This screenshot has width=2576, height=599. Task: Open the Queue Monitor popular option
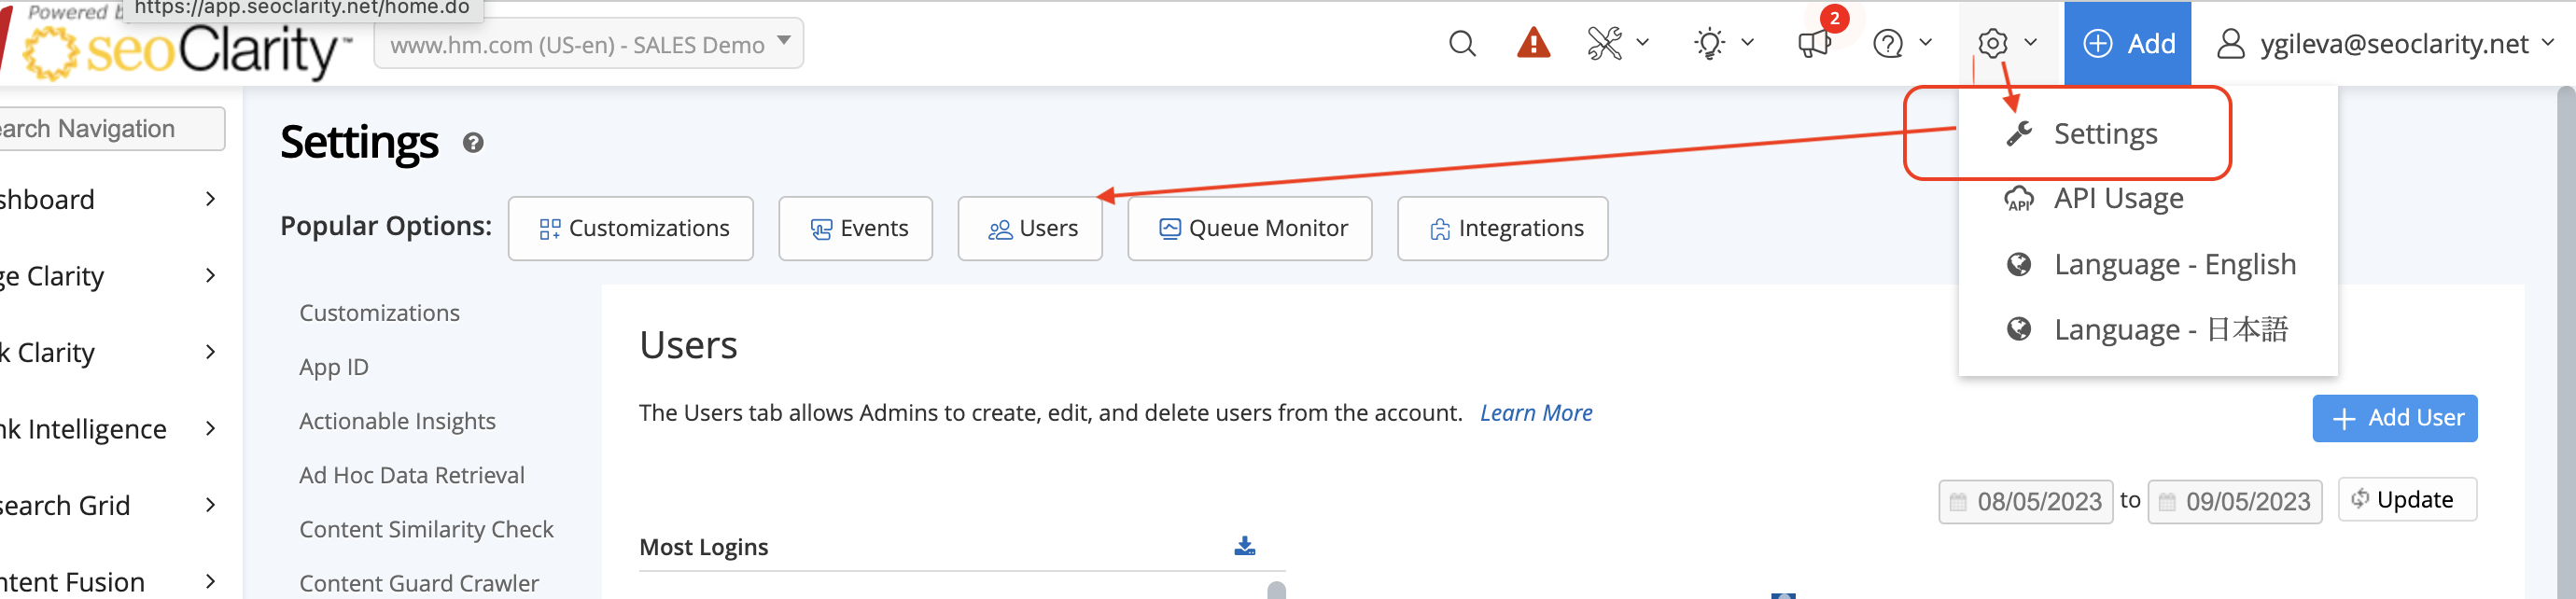point(1249,229)
